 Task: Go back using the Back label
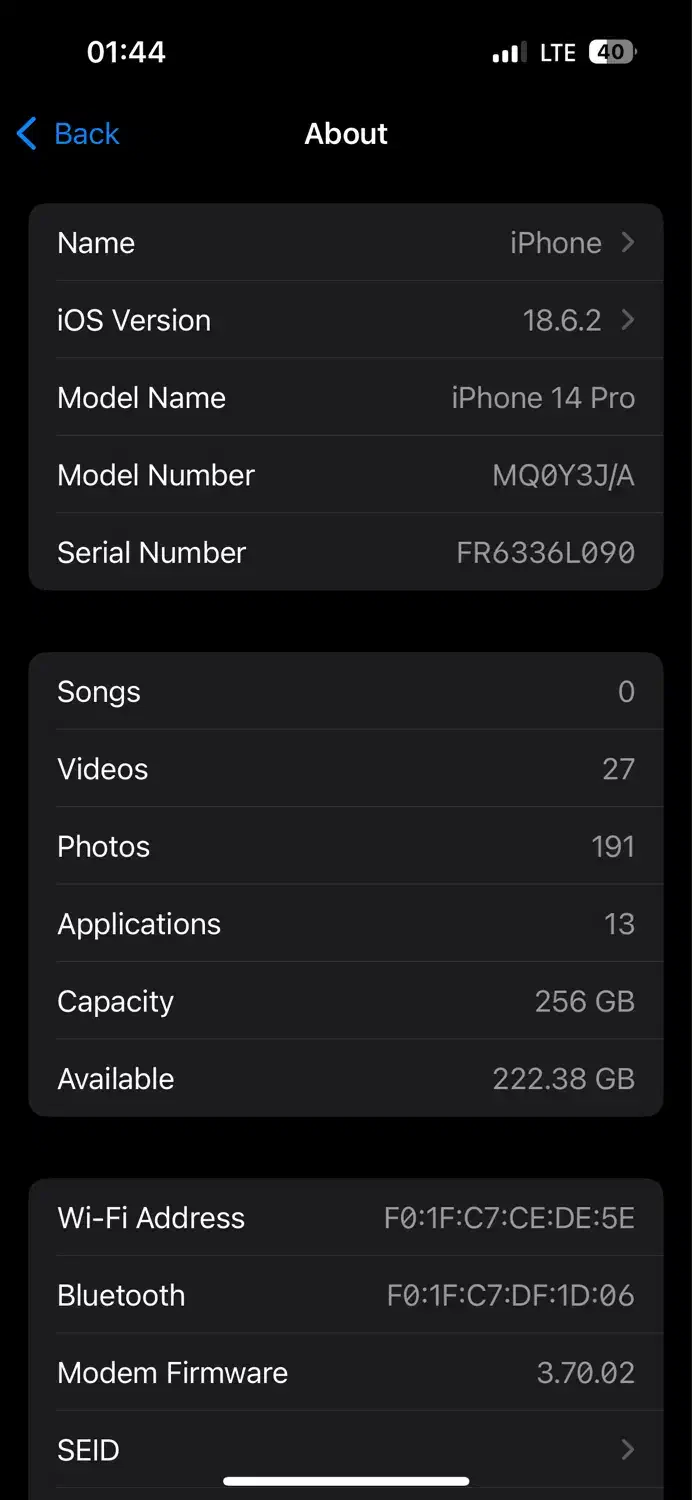click(87, 134)
